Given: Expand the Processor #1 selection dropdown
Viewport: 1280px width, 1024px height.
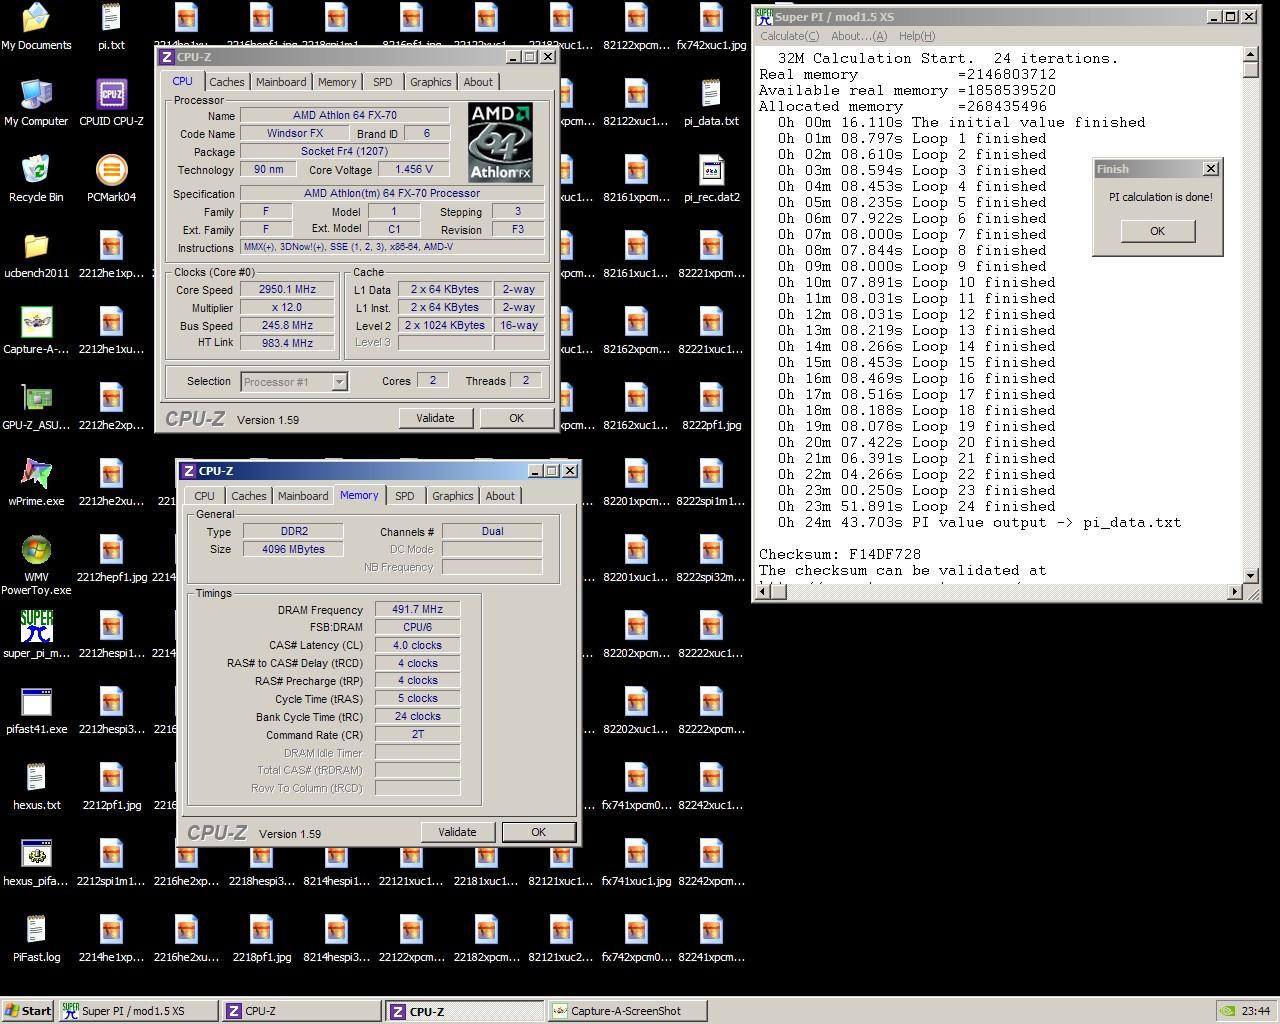Looking at the screenshot, I should pos(339,381).
